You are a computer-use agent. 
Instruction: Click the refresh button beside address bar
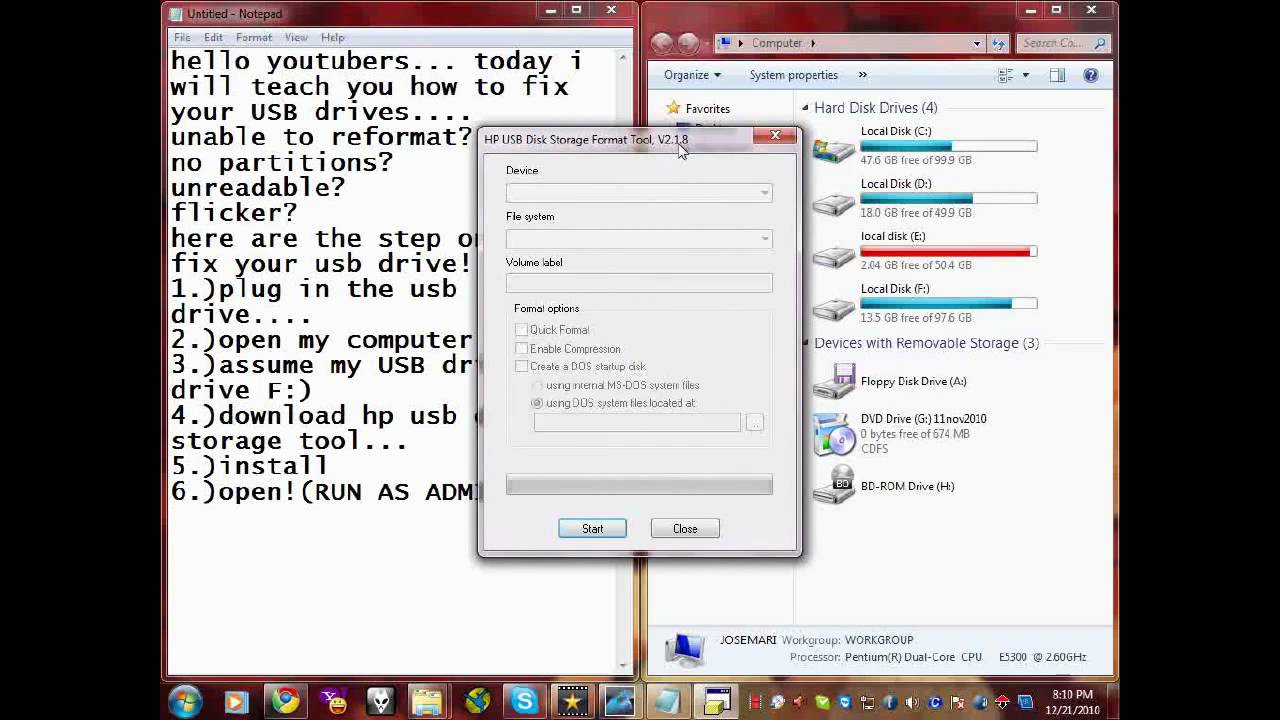(x=997, y=43)
